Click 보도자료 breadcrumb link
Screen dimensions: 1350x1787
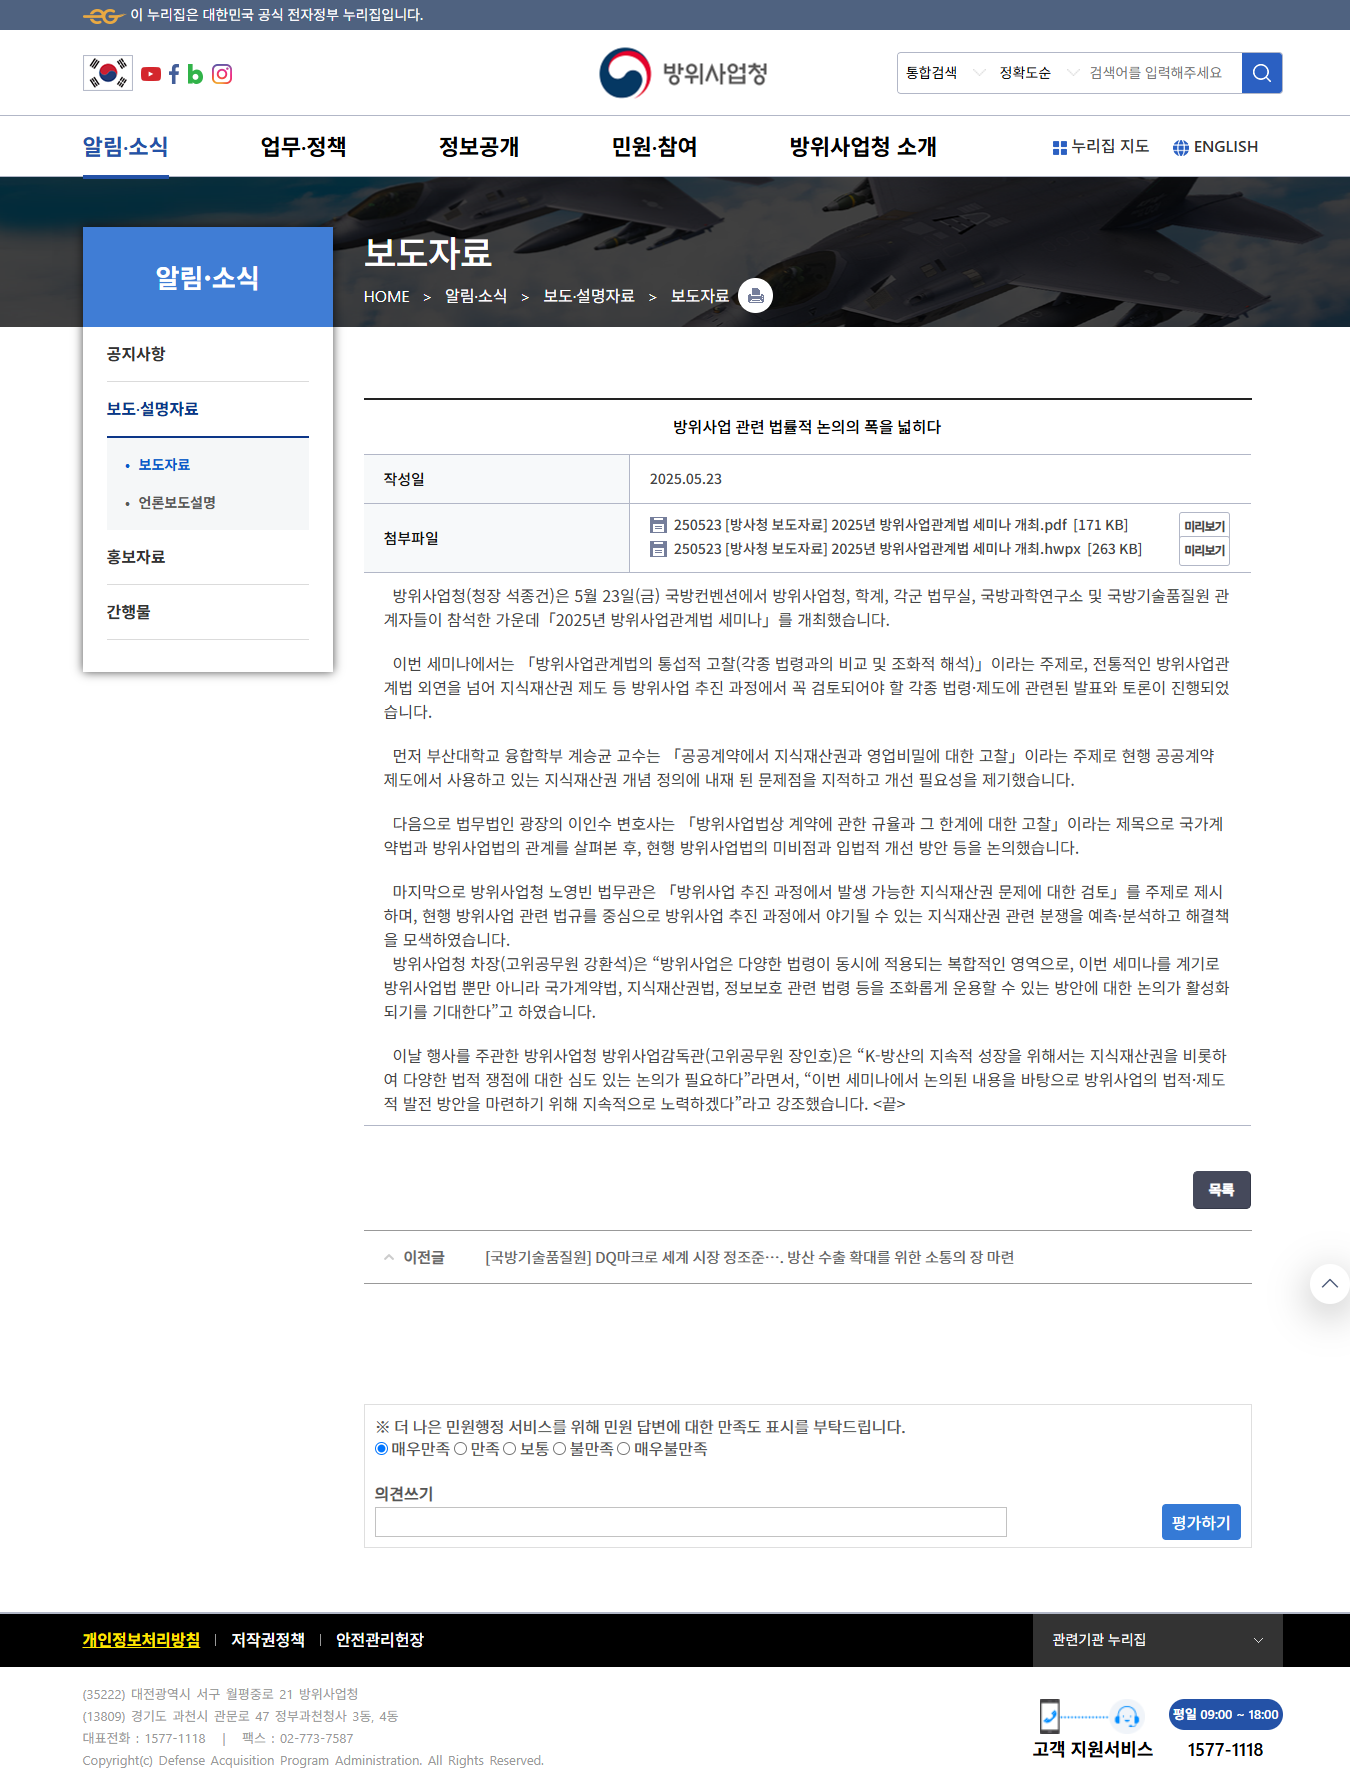(700, 296)
